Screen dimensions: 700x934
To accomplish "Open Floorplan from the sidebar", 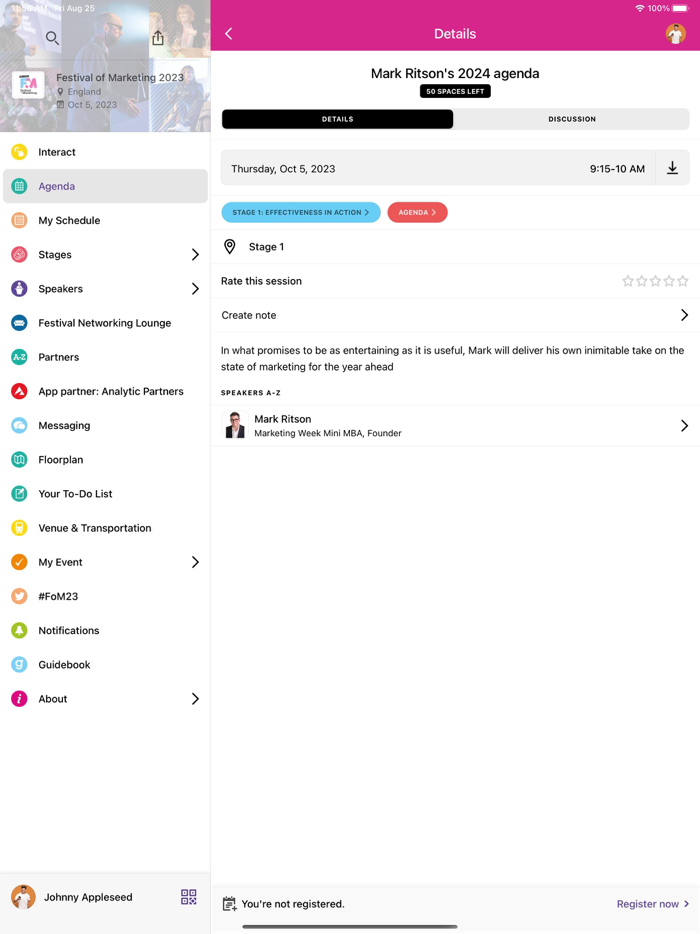I will point(105,460).
